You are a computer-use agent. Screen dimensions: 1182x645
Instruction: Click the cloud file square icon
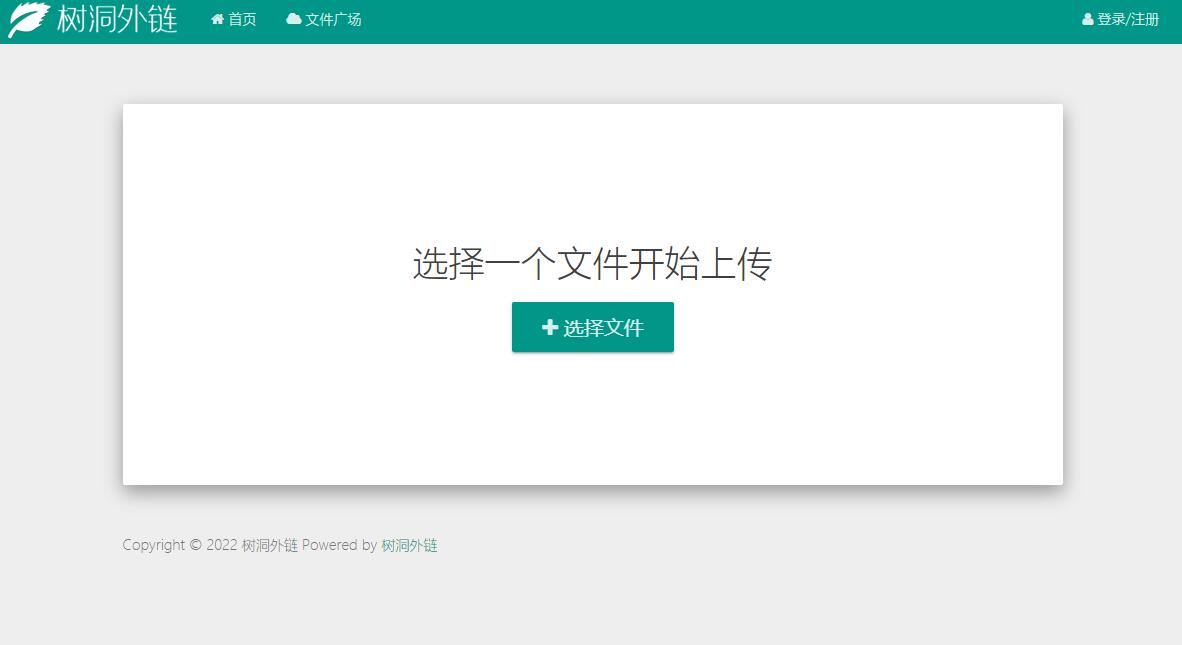292,18
